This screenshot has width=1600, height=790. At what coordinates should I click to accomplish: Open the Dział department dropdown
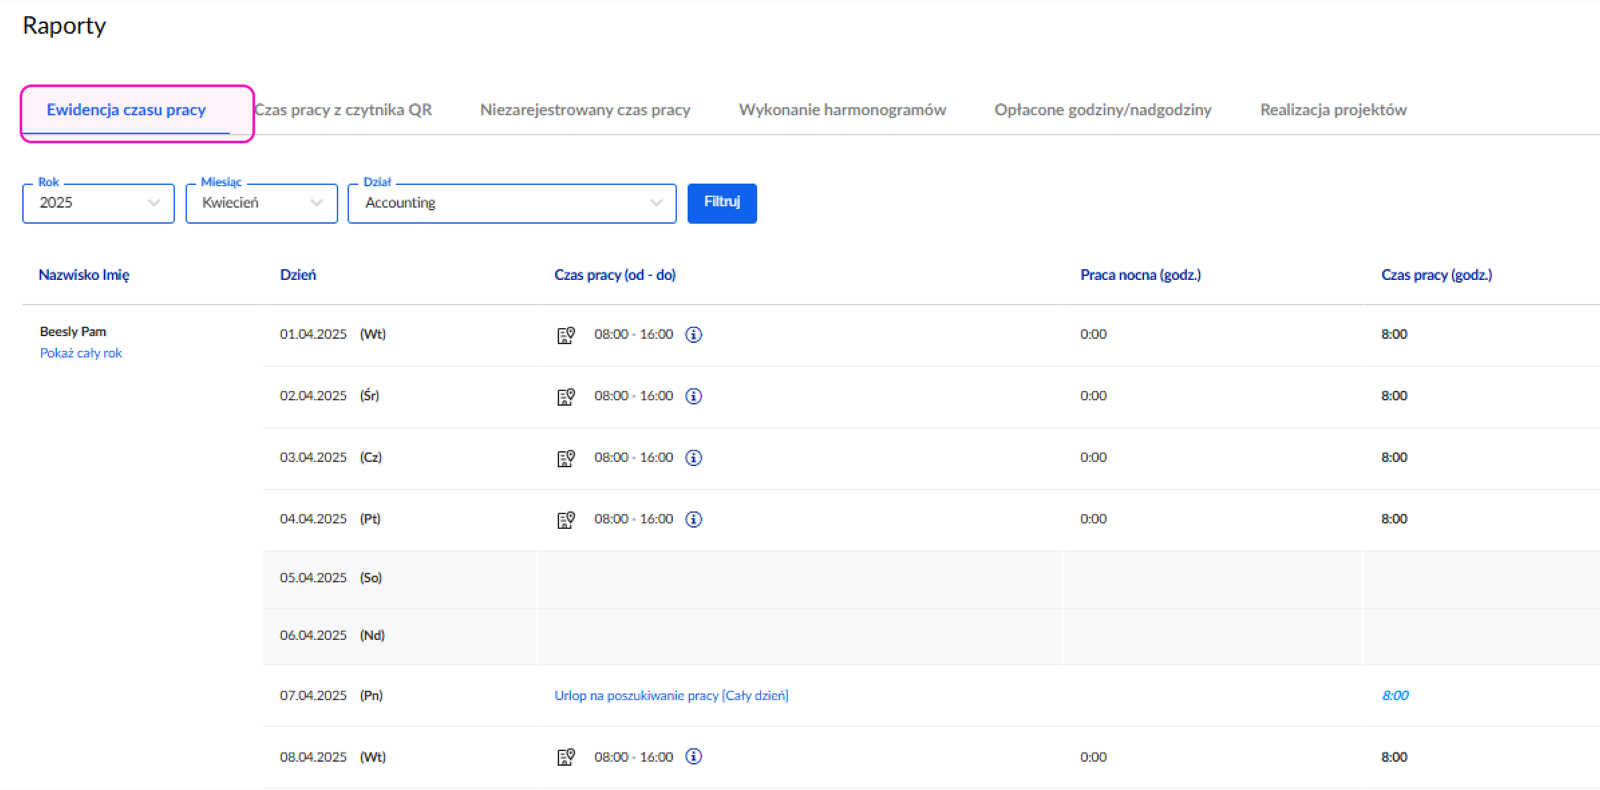coord(512,203)
